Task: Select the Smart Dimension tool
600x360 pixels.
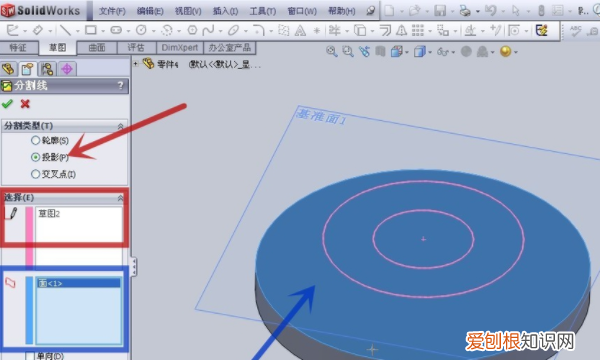Action: tap(38, 30)
